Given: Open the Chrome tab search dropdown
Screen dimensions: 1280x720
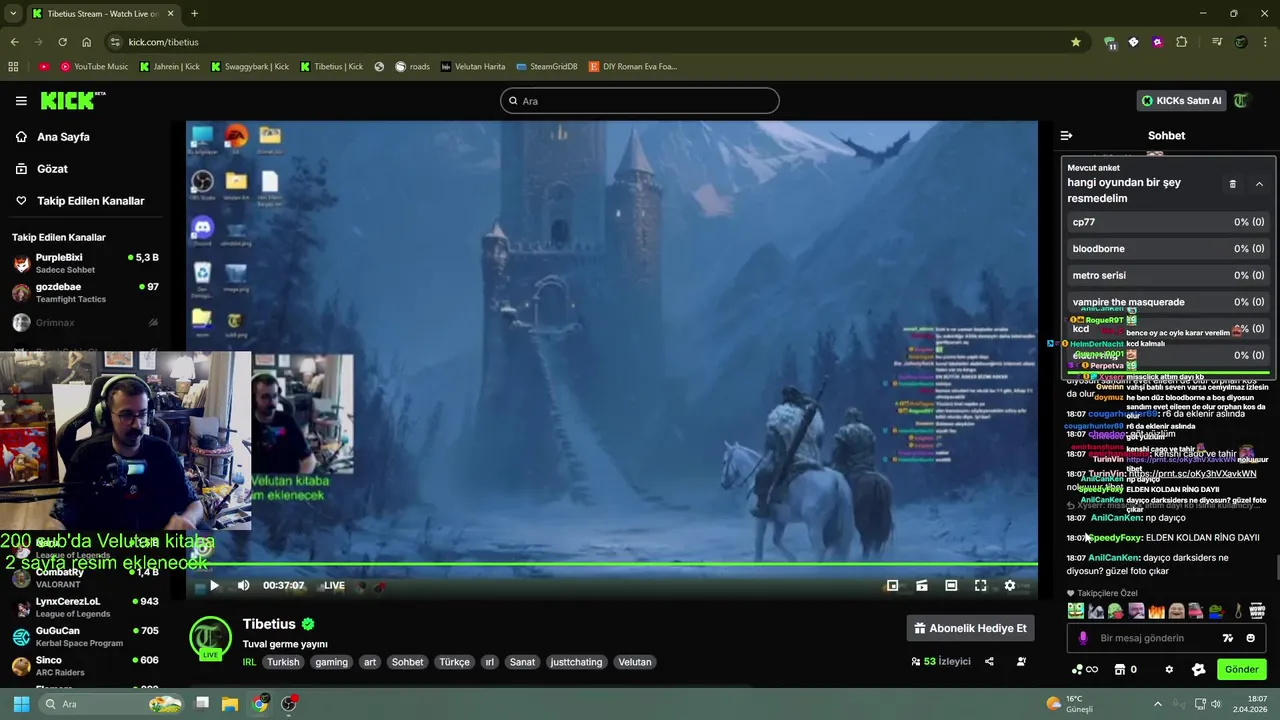Looking at the screenshot, I should [12, 13].
